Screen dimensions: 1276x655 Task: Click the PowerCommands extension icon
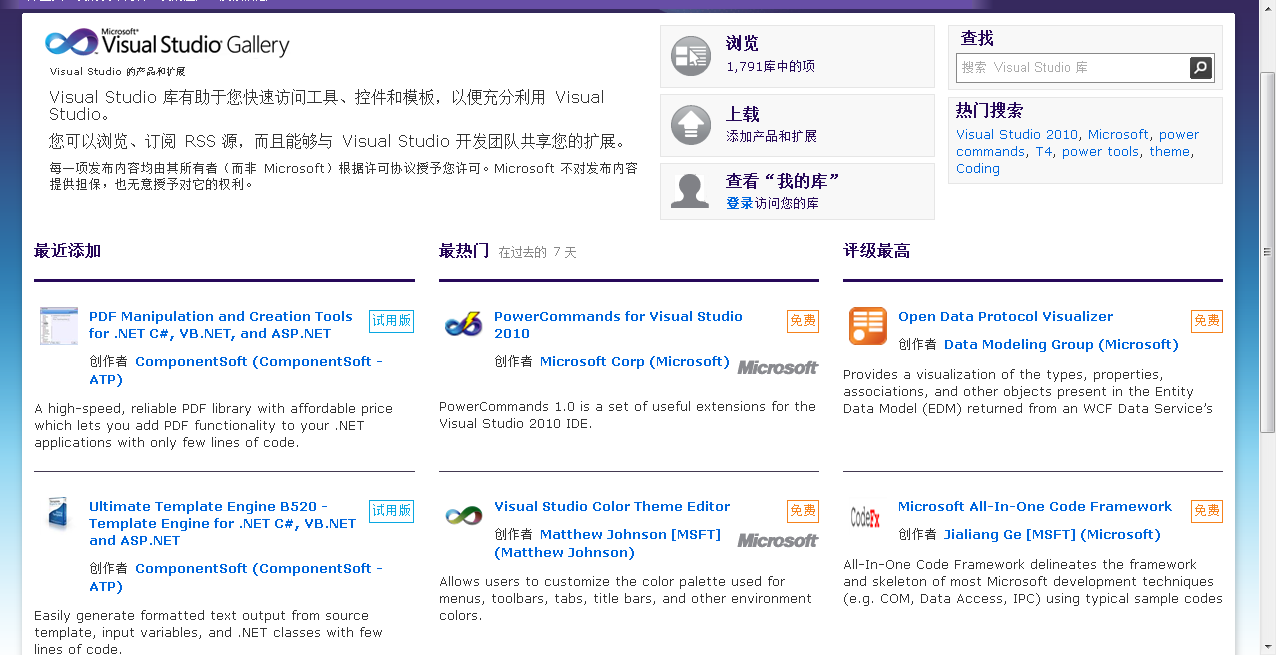click(463, 324)
